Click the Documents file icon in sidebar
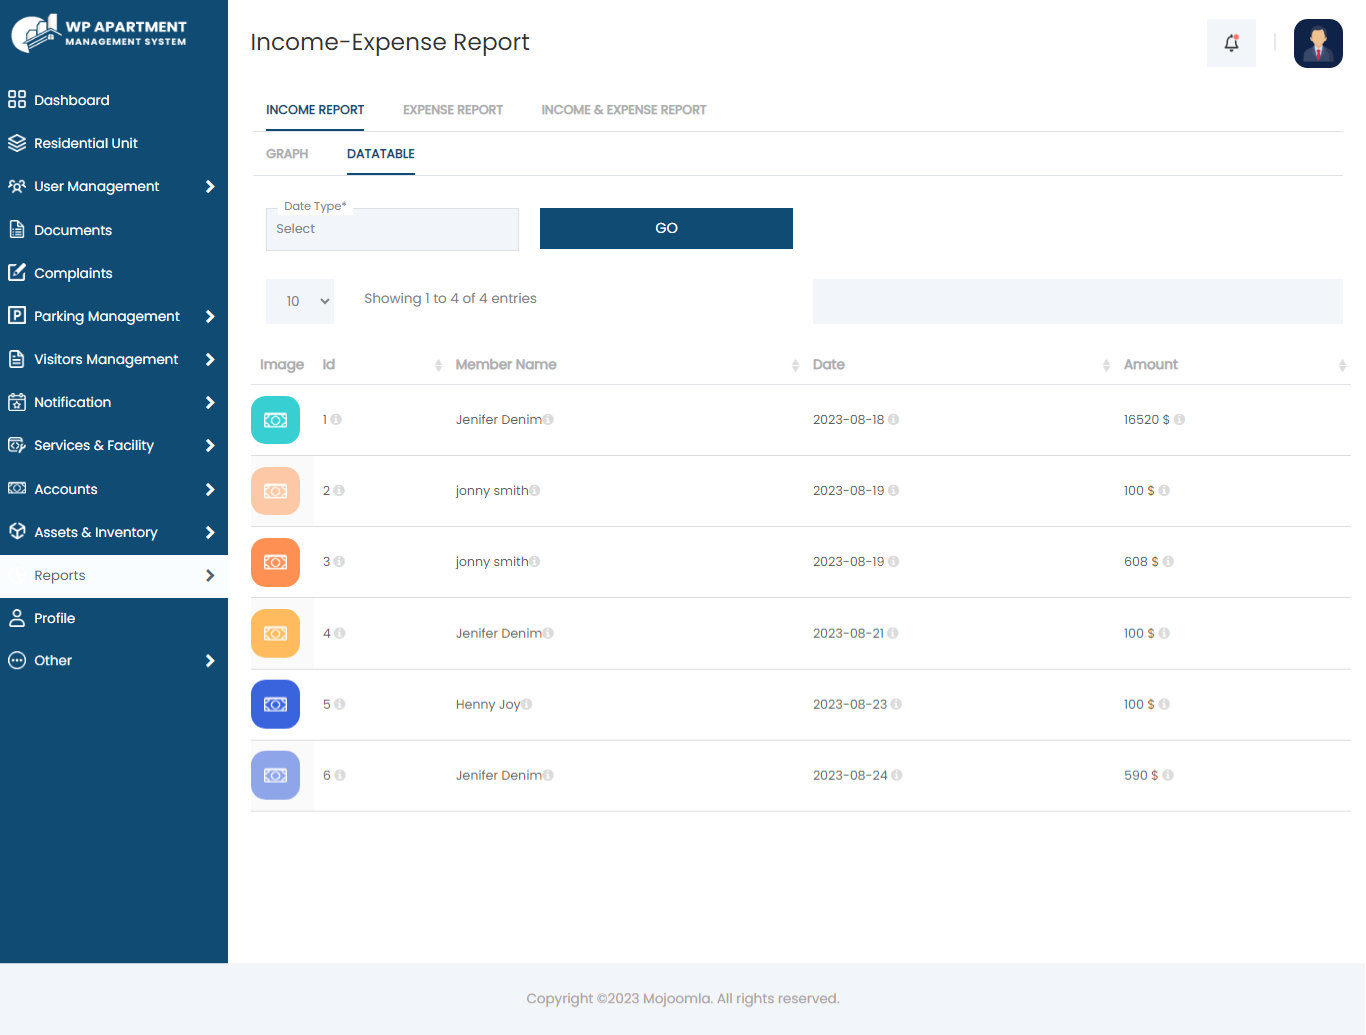Viewport: 1366px width, 1035px height. 17,229
